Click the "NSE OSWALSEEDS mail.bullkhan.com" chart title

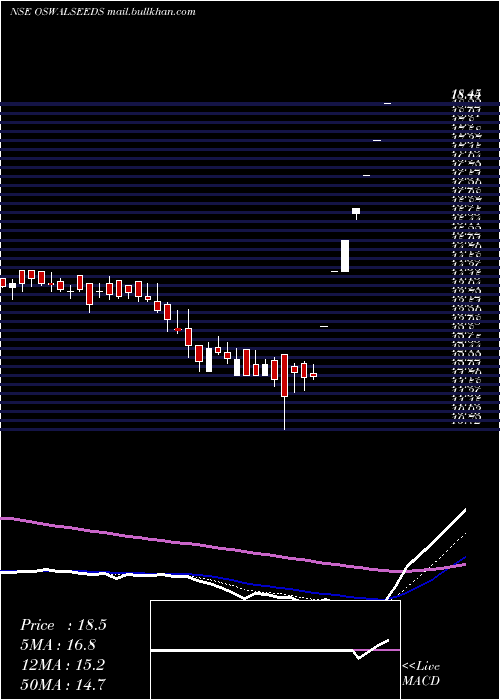pos(103,12)
